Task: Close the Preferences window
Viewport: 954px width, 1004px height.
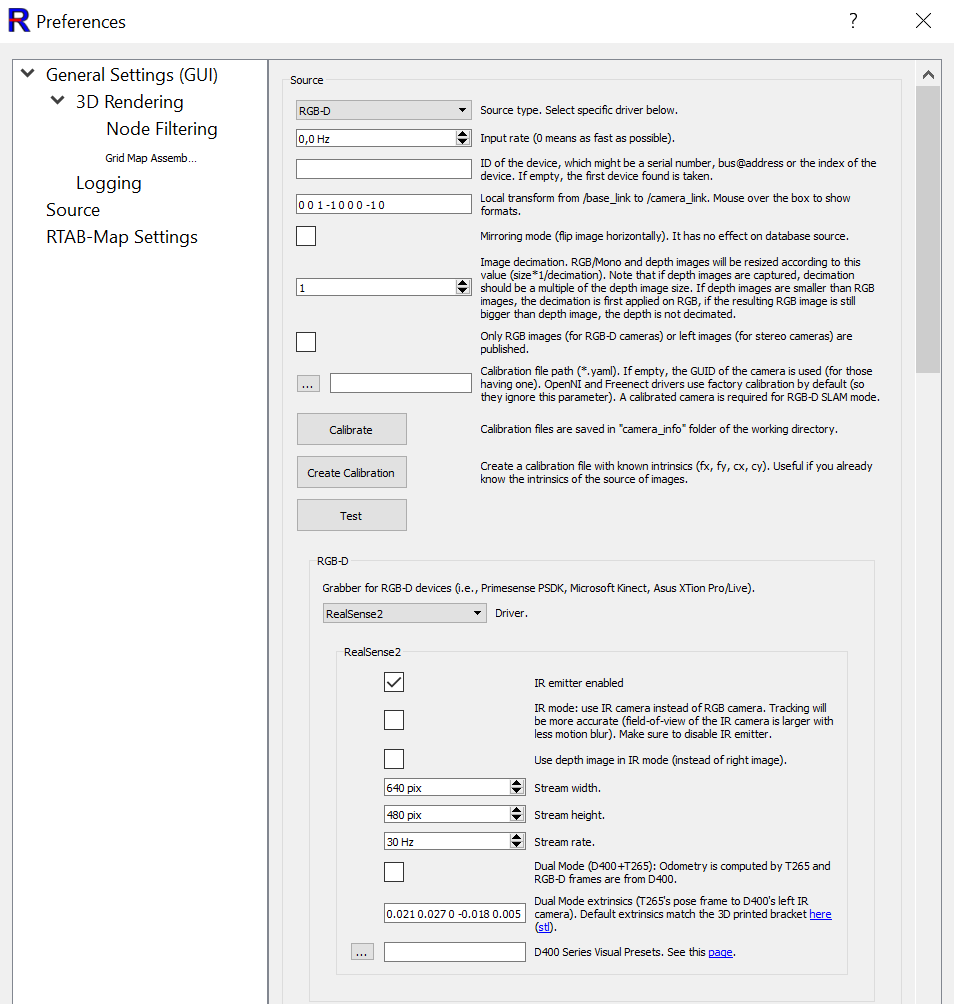Action: click(x=923, y=20)
